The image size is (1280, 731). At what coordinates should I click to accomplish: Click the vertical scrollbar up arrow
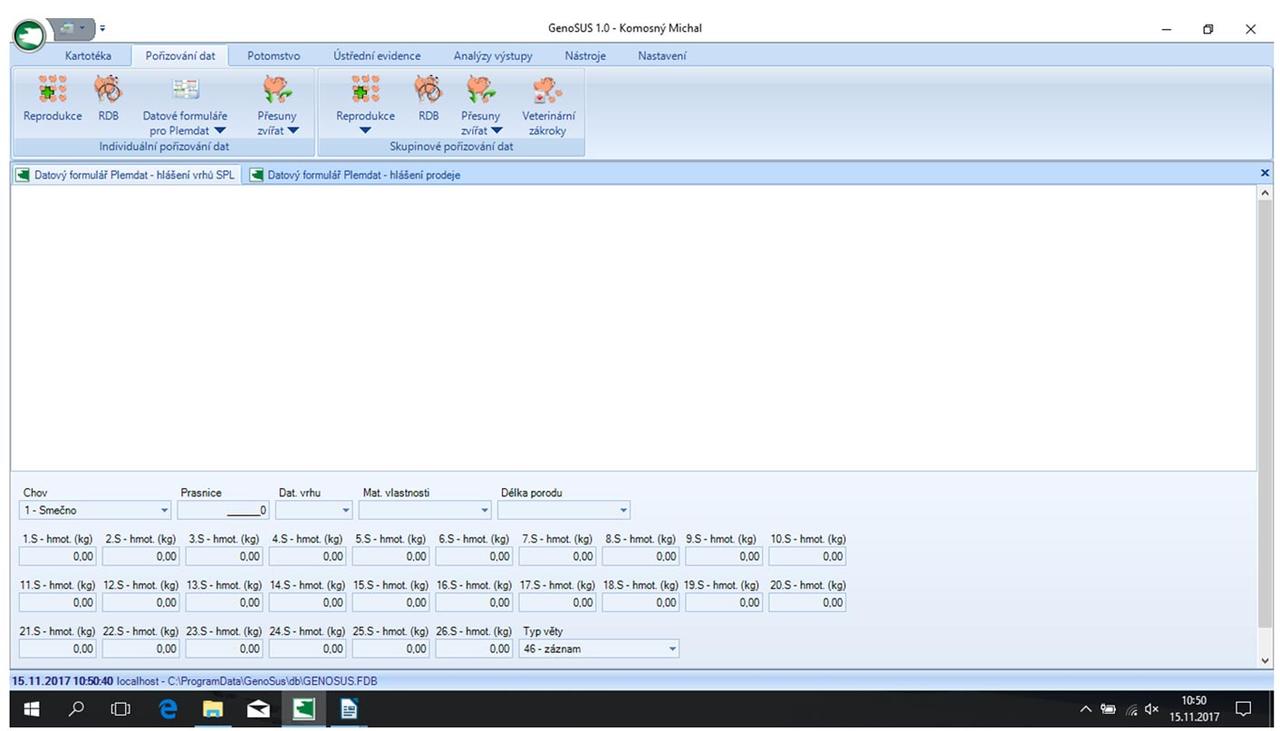click(1265, 192)
